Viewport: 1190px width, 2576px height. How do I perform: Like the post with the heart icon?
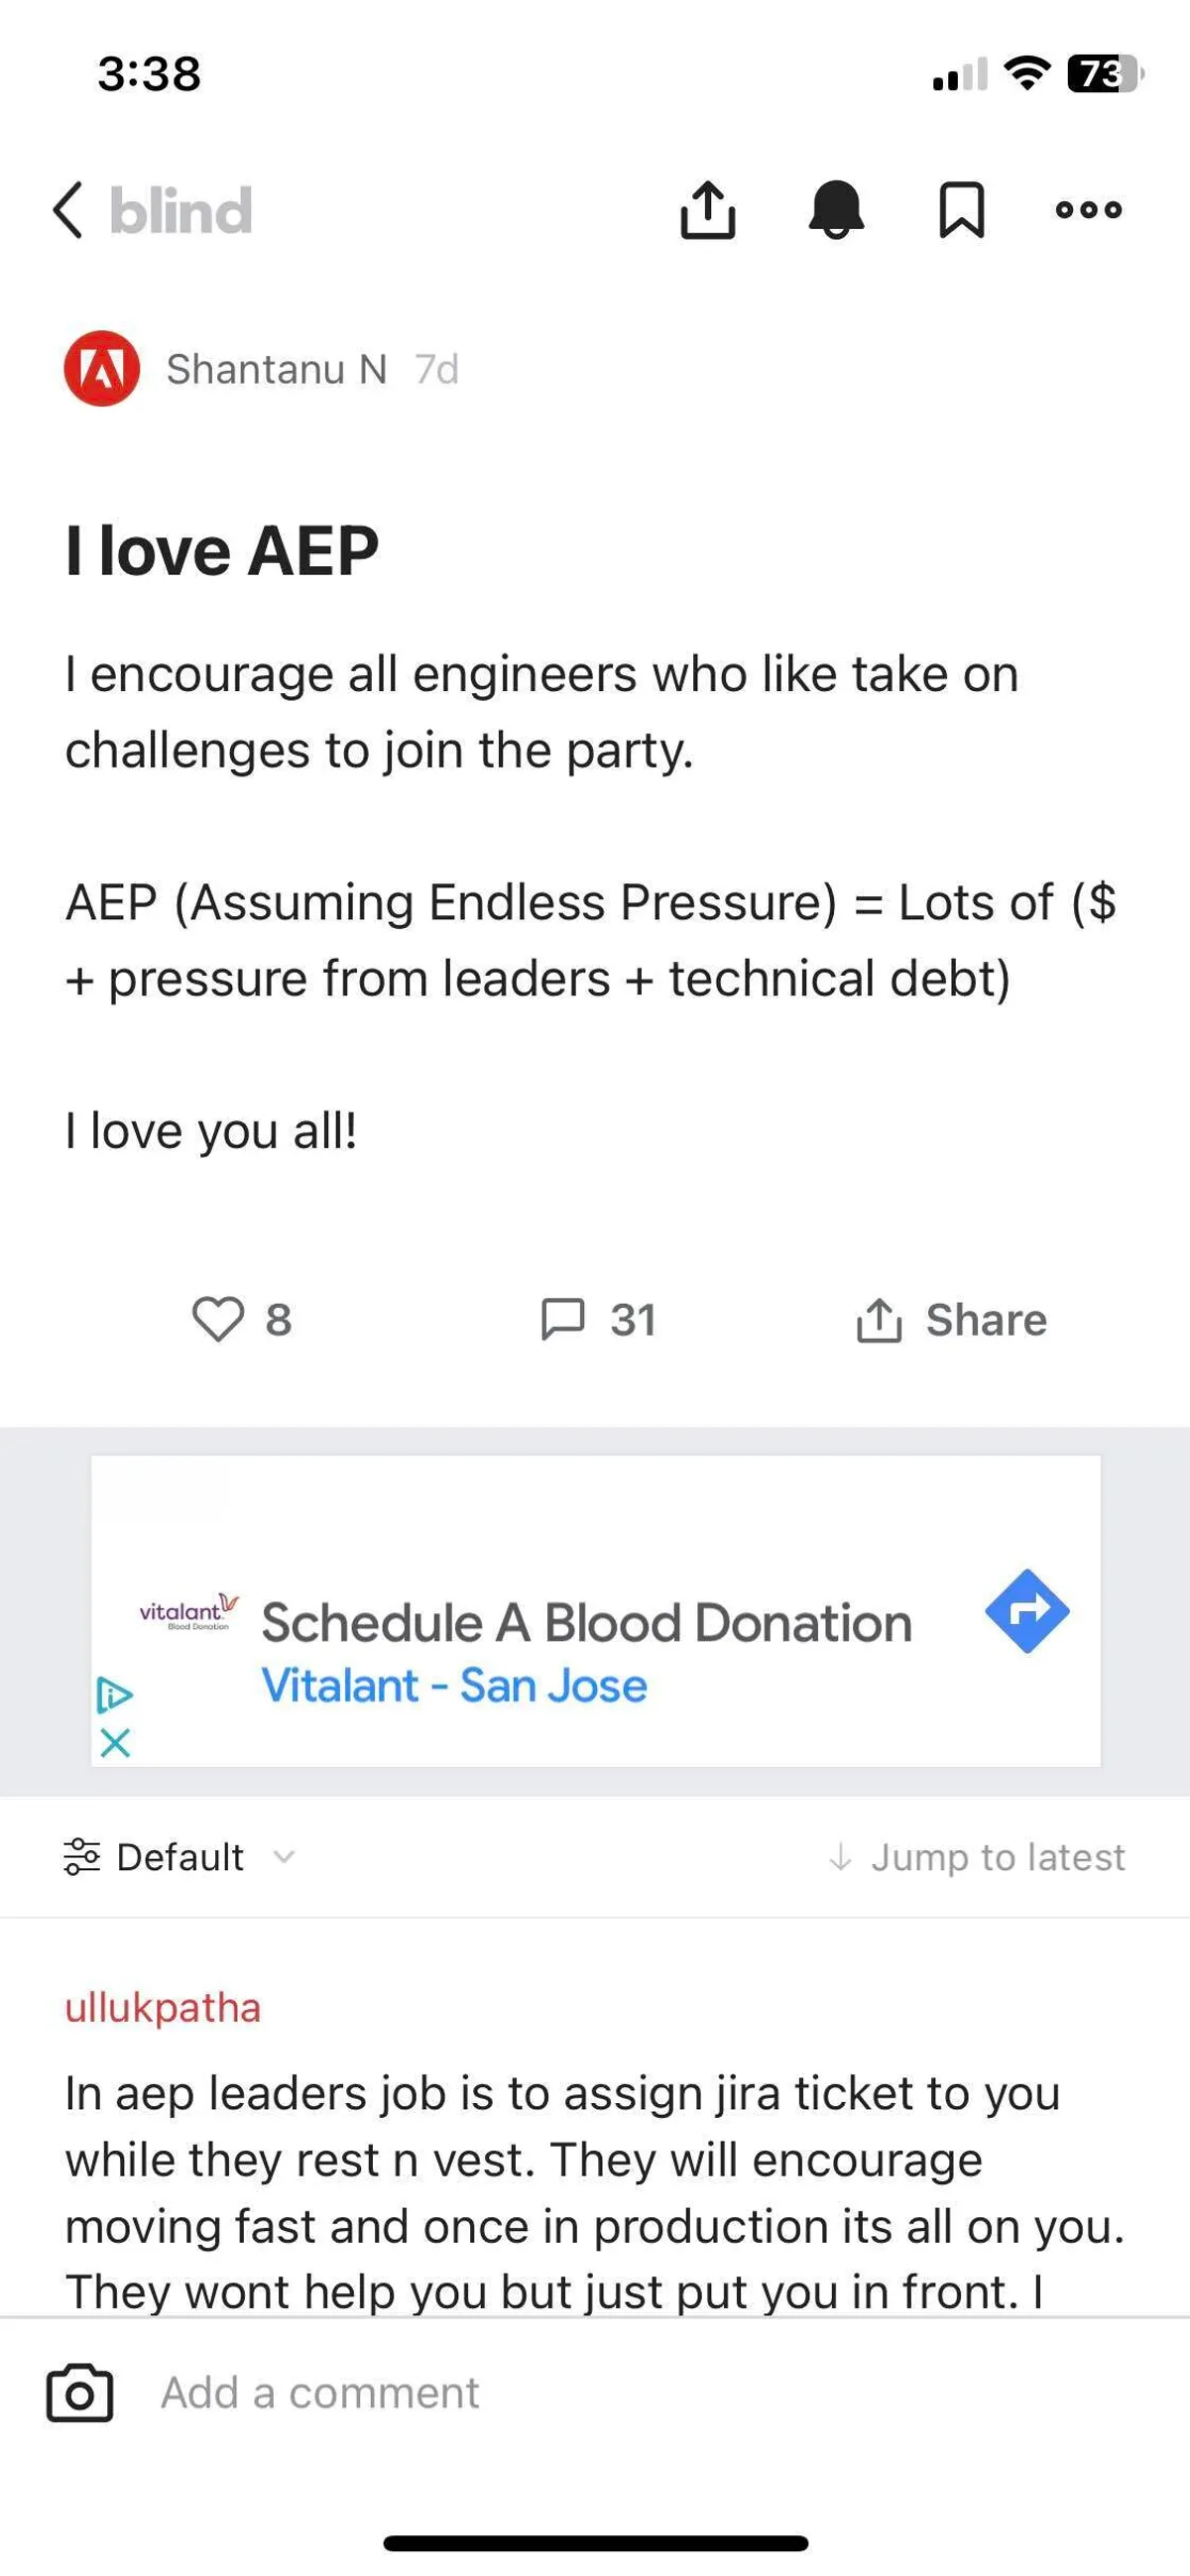pyautogui.click(x=218, y=1319)
